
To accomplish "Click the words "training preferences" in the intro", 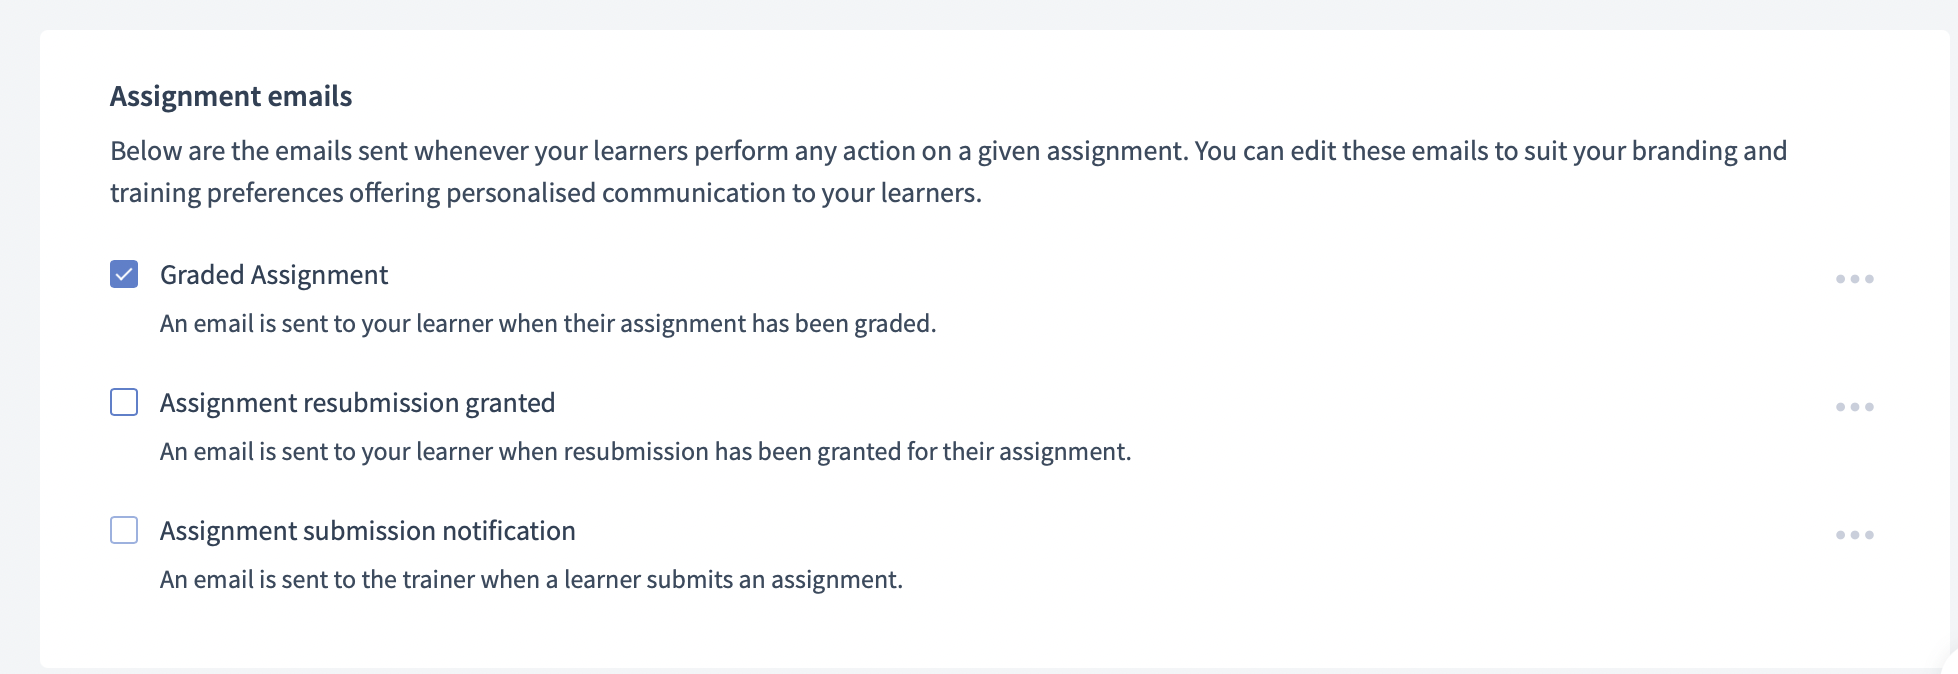I will pyautogui.click(x=226, y=193).
